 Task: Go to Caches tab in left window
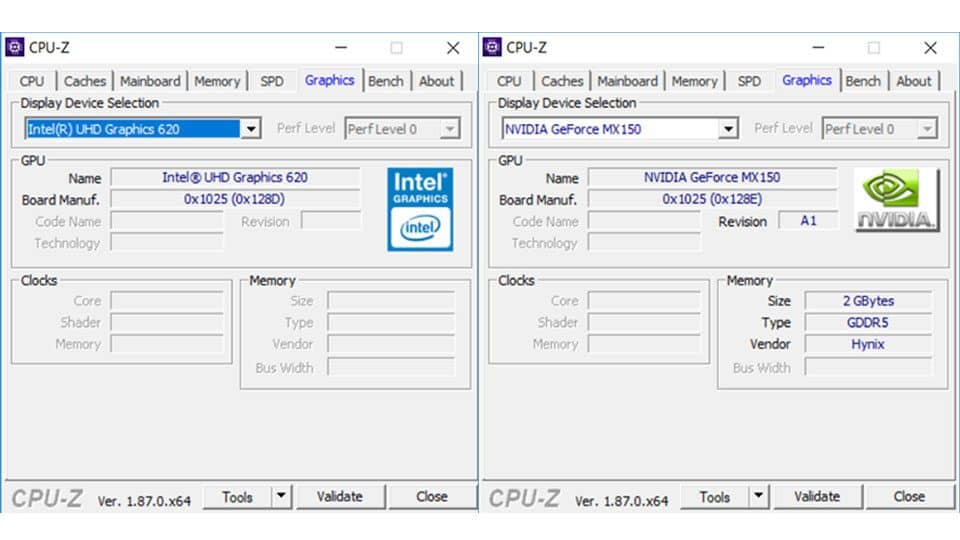coord(85,81)
